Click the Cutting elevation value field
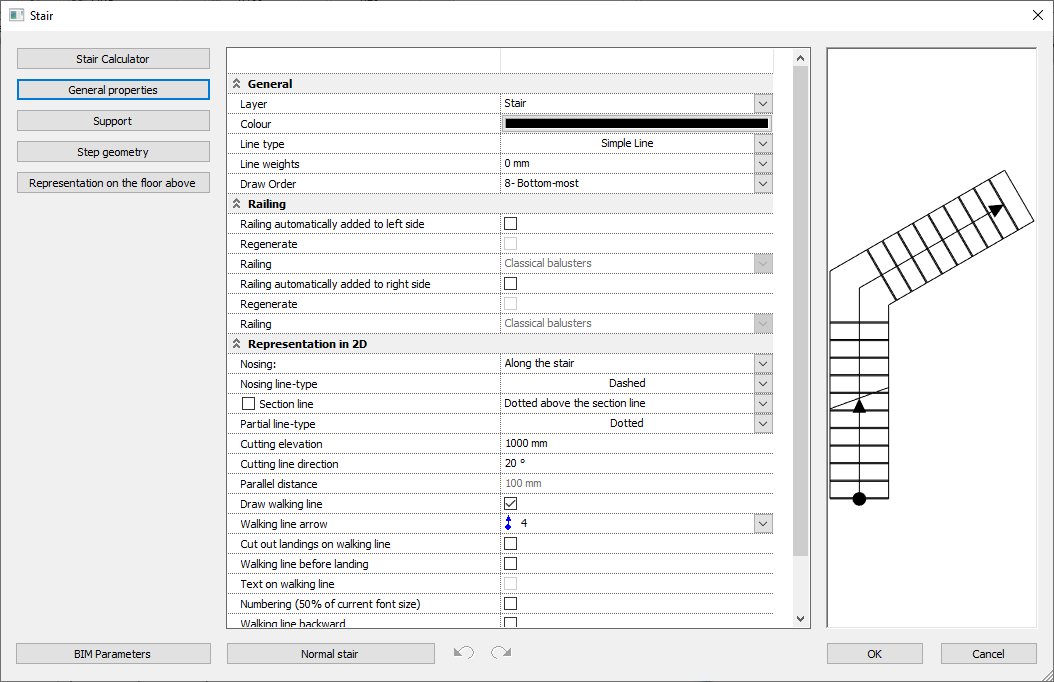The width and height of the screenshot is (1054, 682). point(636,444)
